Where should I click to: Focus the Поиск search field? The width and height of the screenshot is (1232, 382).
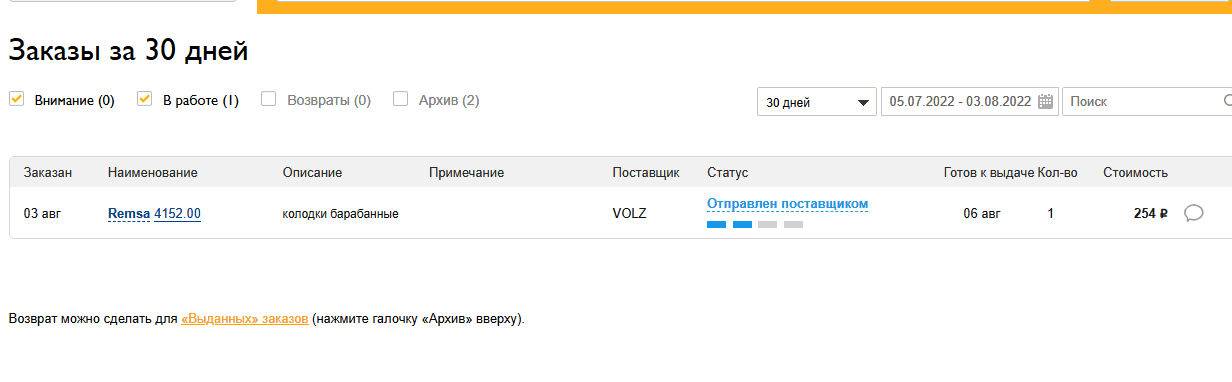coord(1147,102)
